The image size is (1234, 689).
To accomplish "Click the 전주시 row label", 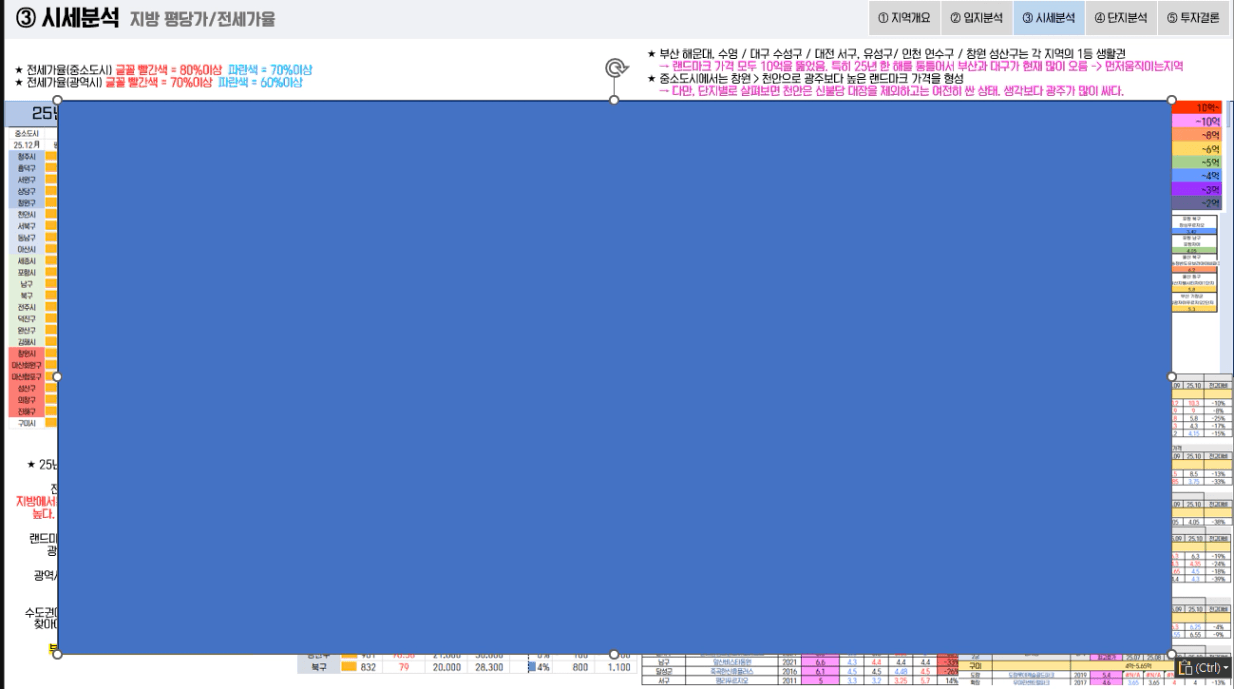I will coord(26,307).
